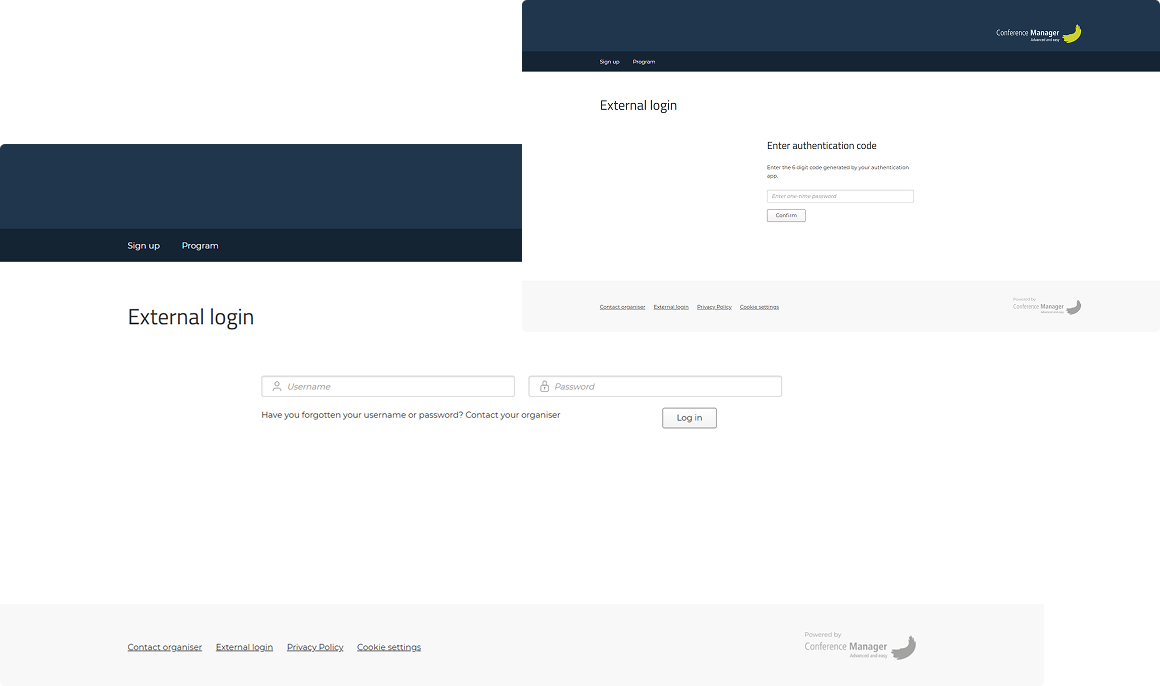The width and height of the screenshot is (1160, 686).
Task: Click grey Conference Manager logo in authentication page footer
Action: pyautogui.click(x=1047, y=306)
